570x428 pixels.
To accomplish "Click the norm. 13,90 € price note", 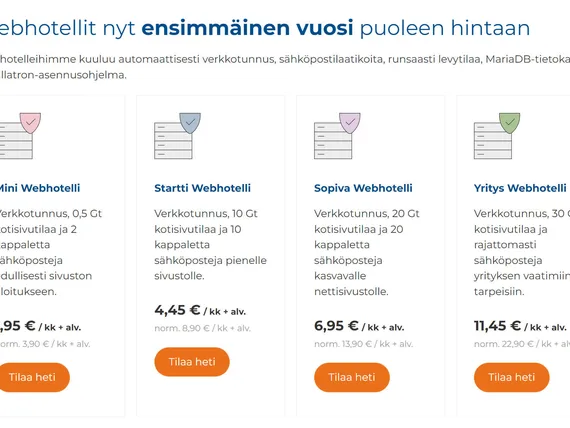I will tap(364, 344).
